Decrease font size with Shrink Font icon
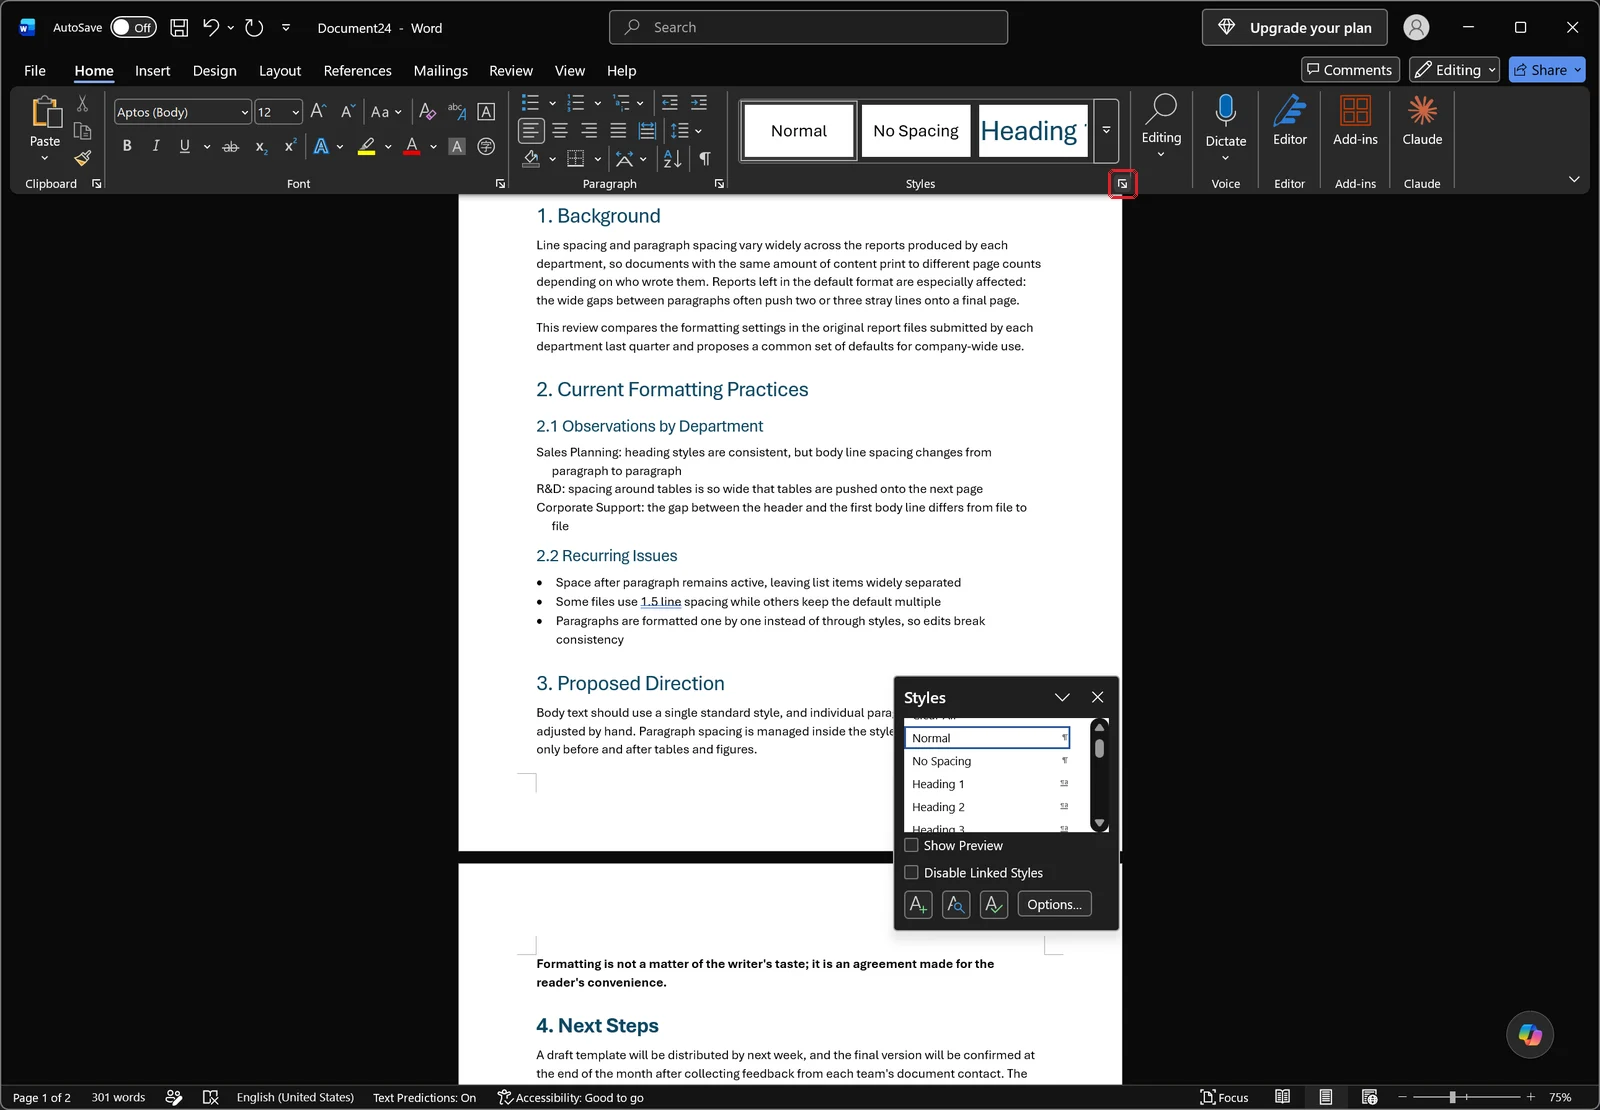The image size is (1600, 1110). (347, 112)
